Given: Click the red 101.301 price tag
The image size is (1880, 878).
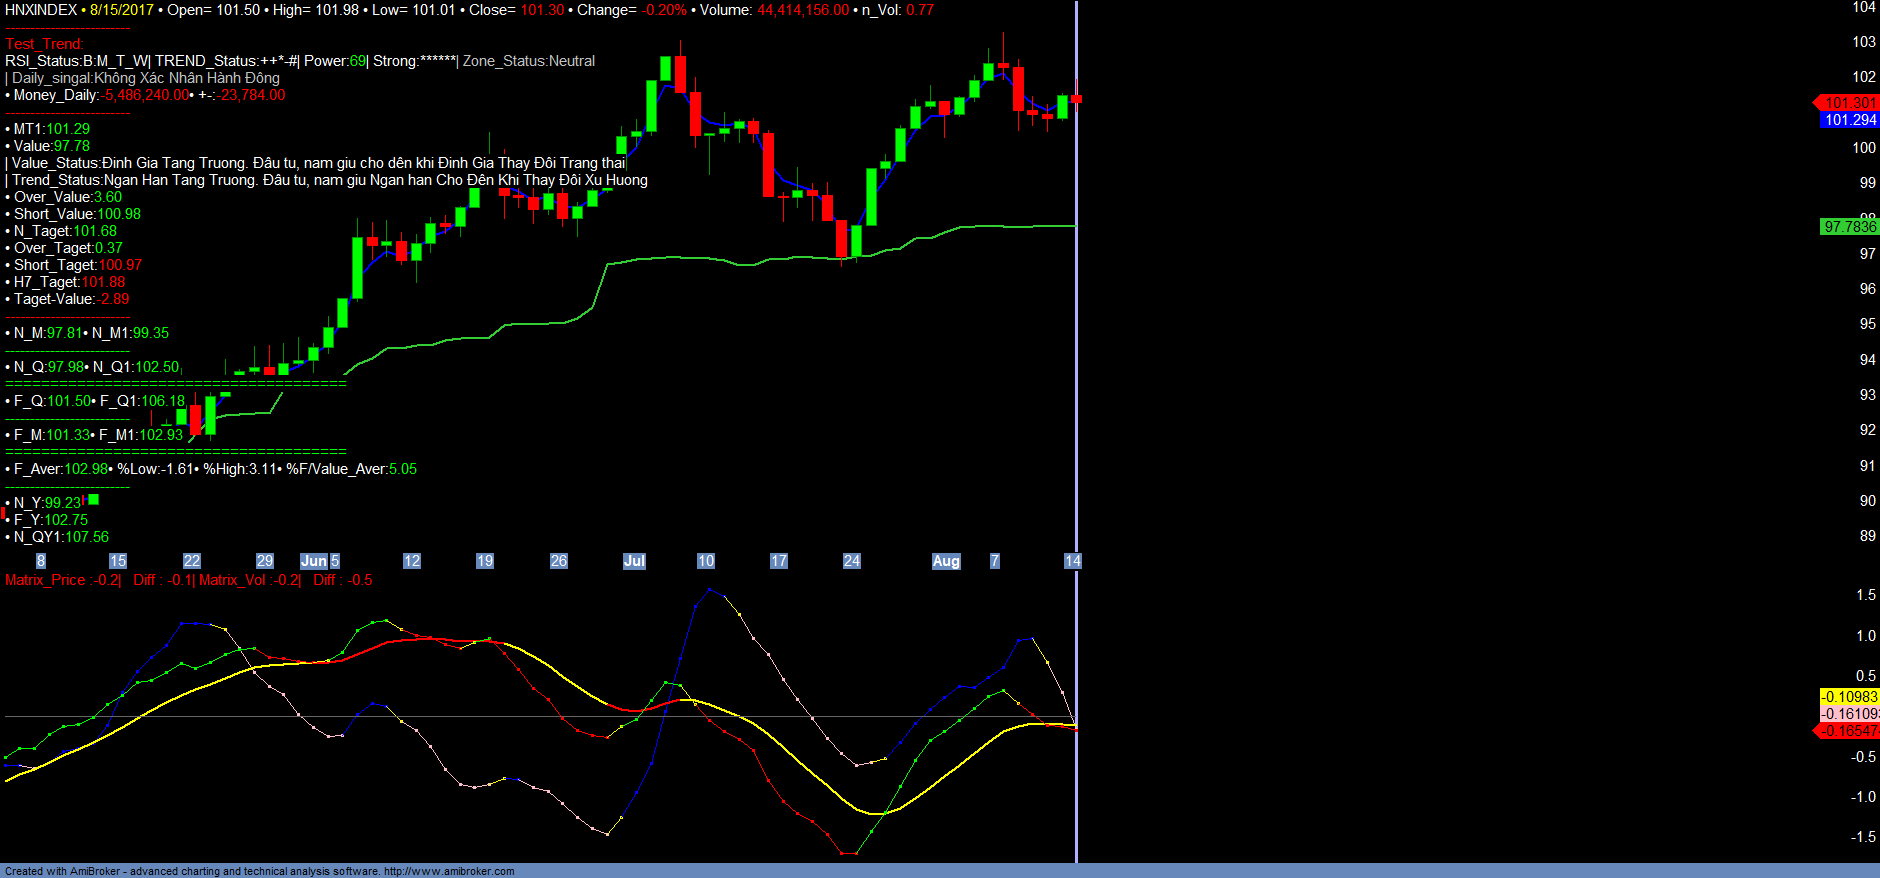Looking at the screenshot, I should (1849, 103).
